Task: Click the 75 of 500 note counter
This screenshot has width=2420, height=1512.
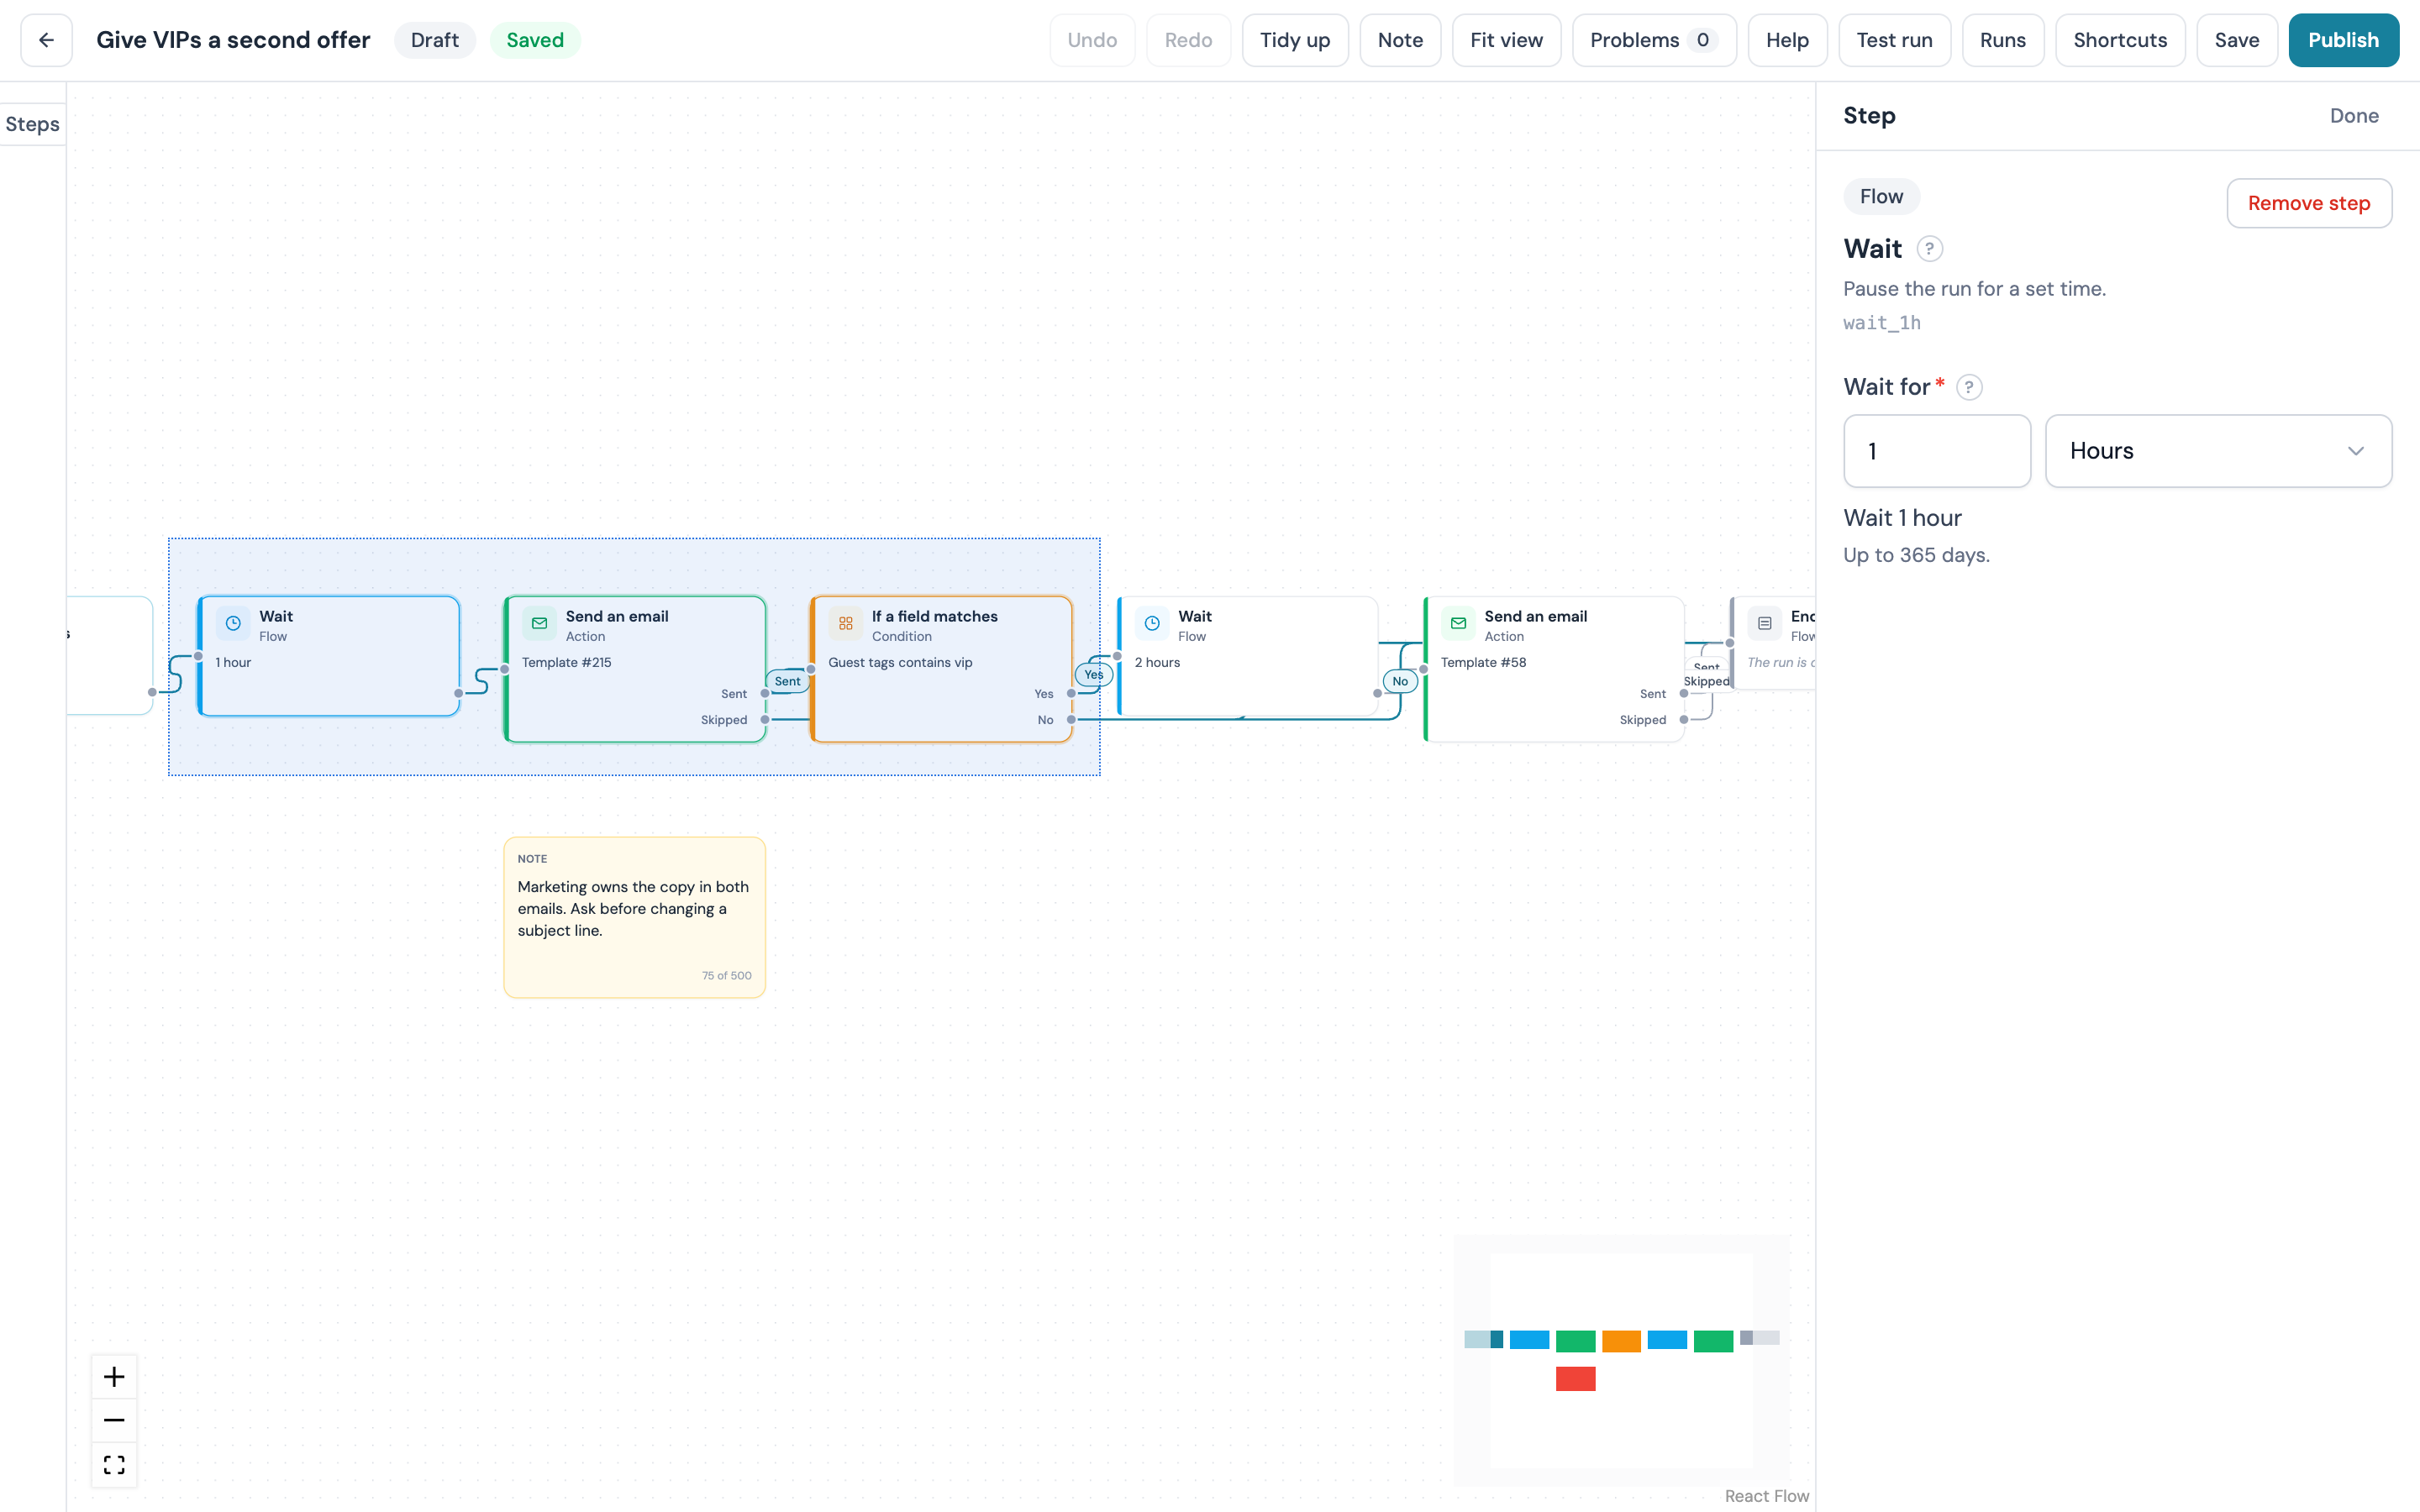Action: pos(727,976)
